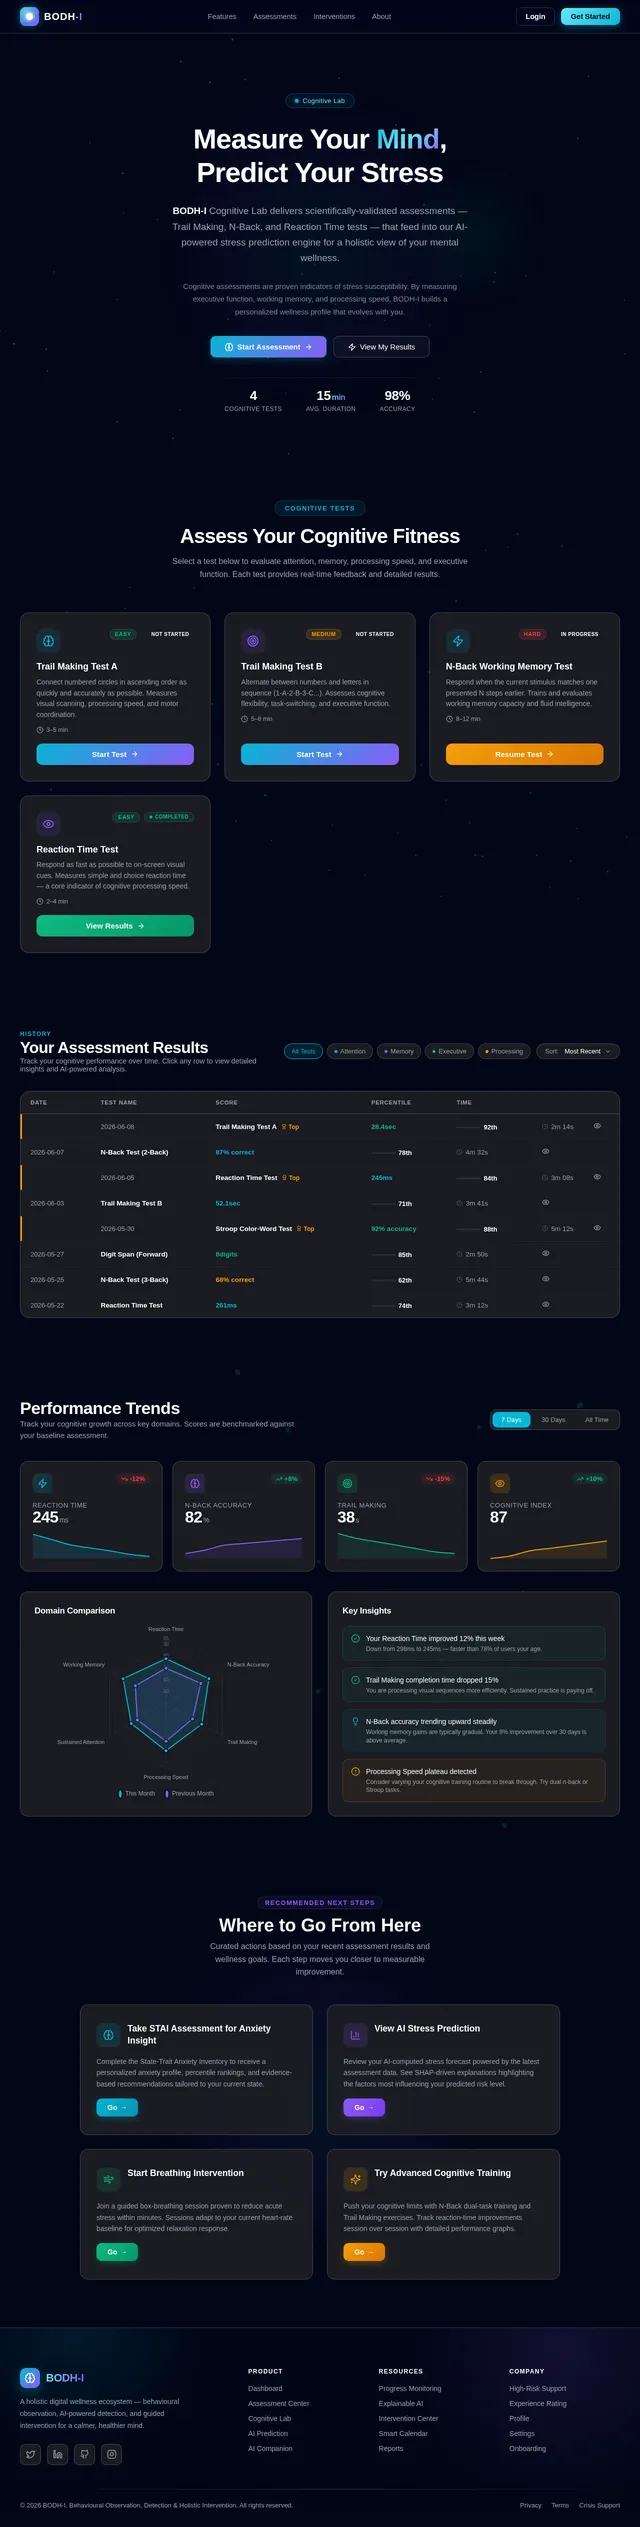Click the GitHub icon in the footer
Image resolution: width=640 pixels, height=2527 pixels.
point(85,2453)
